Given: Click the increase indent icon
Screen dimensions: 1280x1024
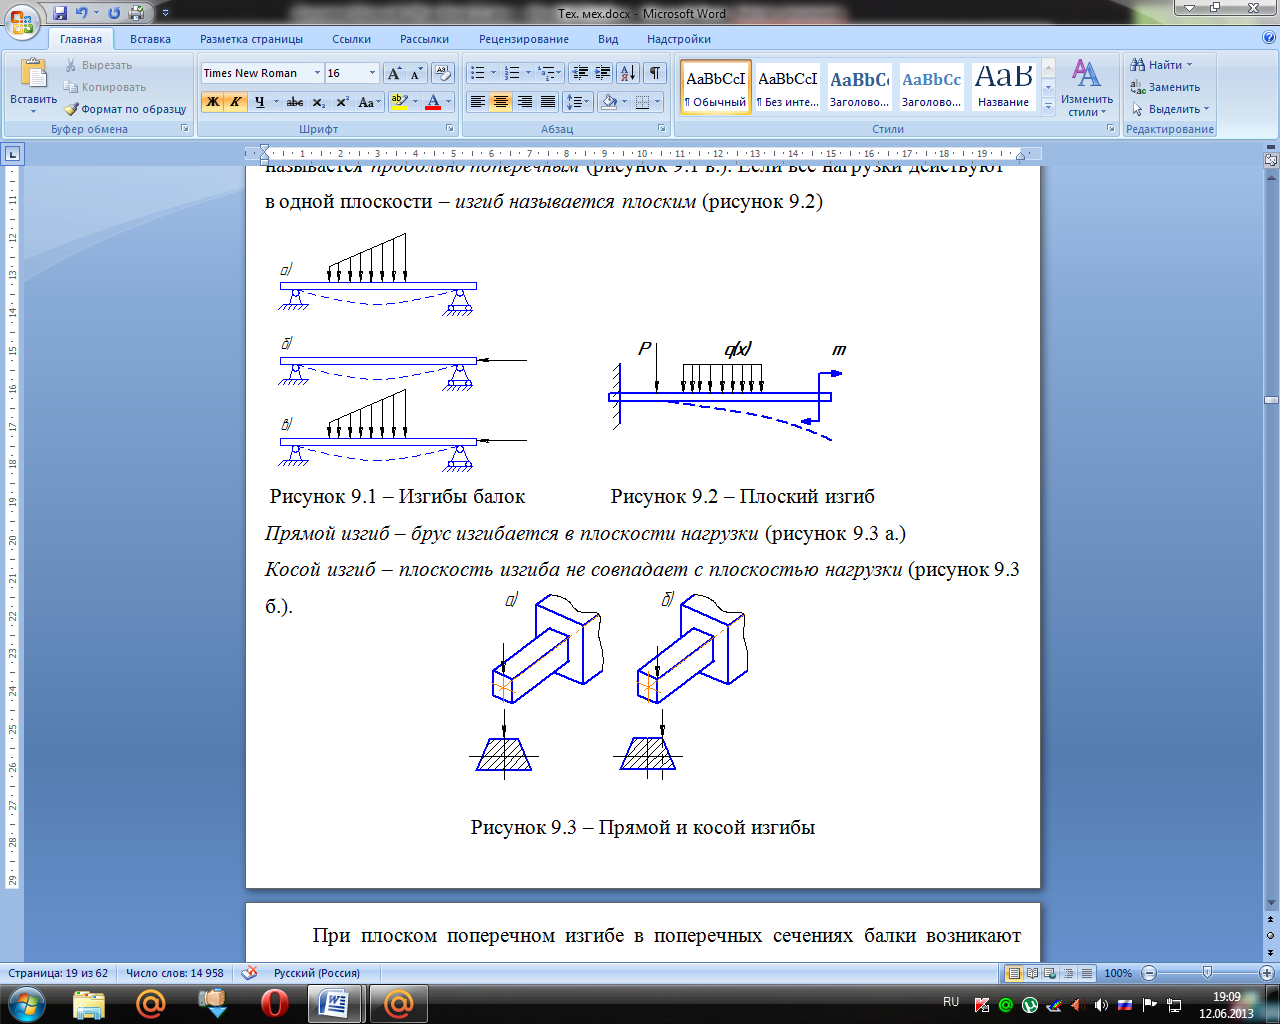Looking at the screenshot, I should click(602, 73).
